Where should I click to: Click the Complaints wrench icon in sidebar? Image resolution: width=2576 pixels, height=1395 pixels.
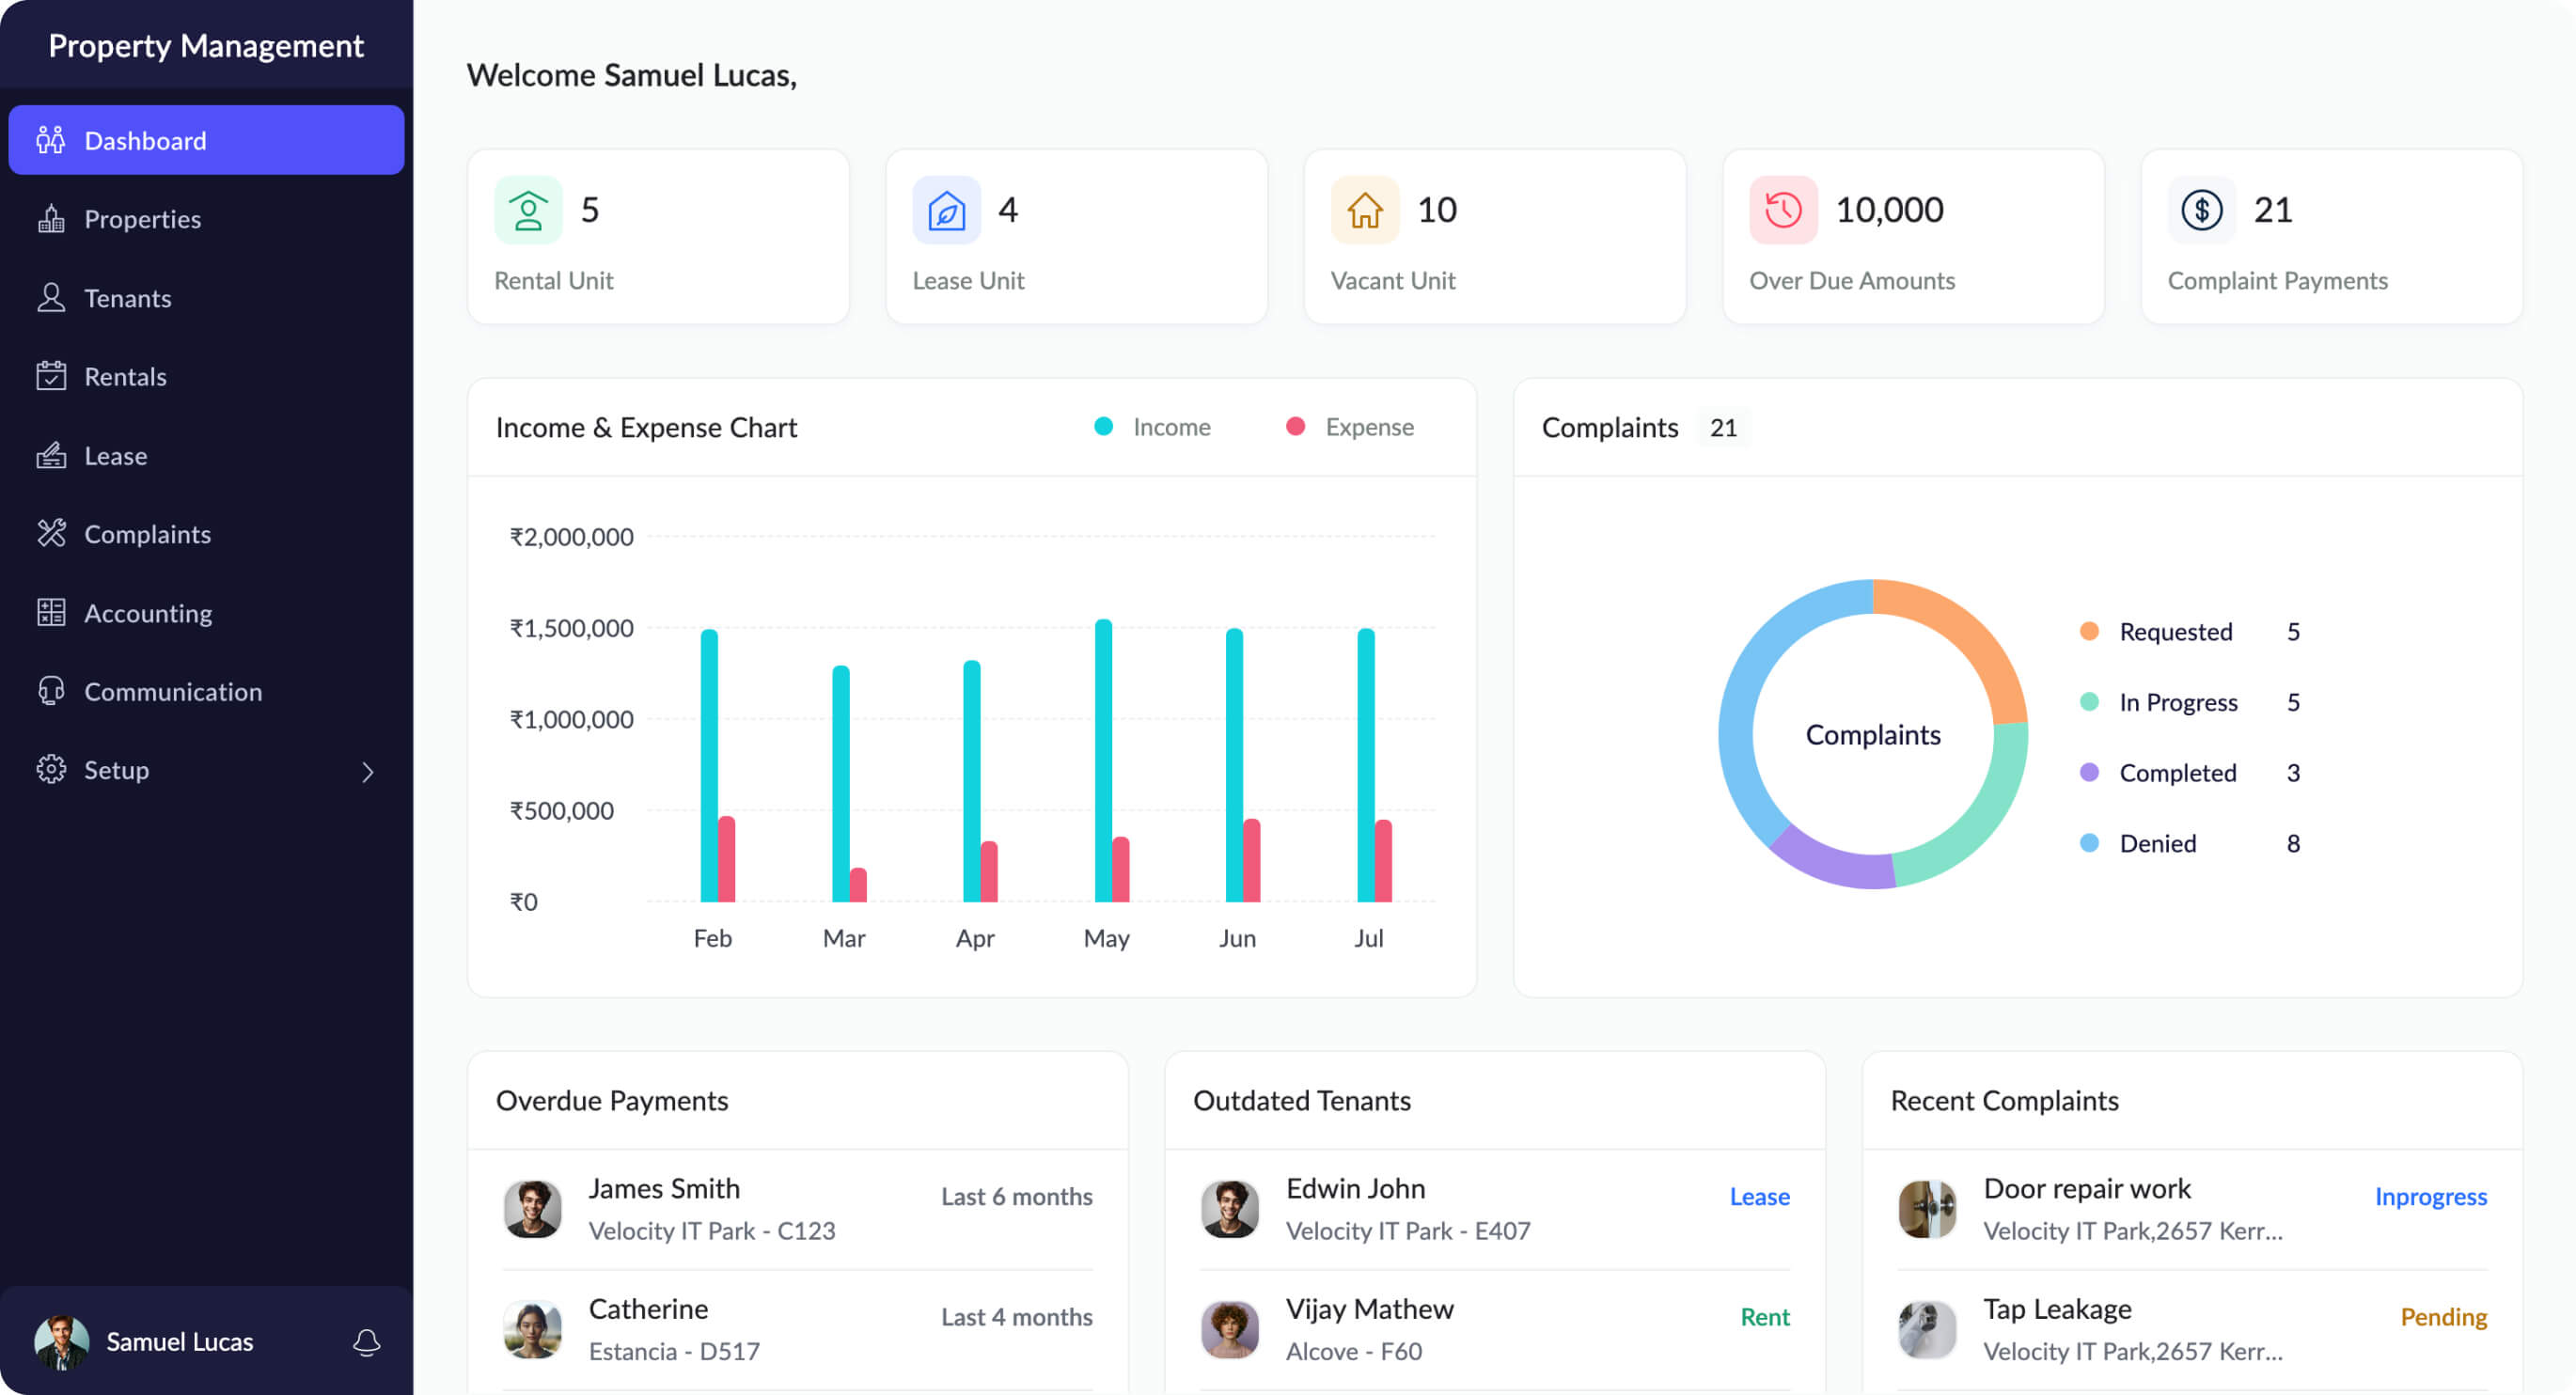[51, 533]
